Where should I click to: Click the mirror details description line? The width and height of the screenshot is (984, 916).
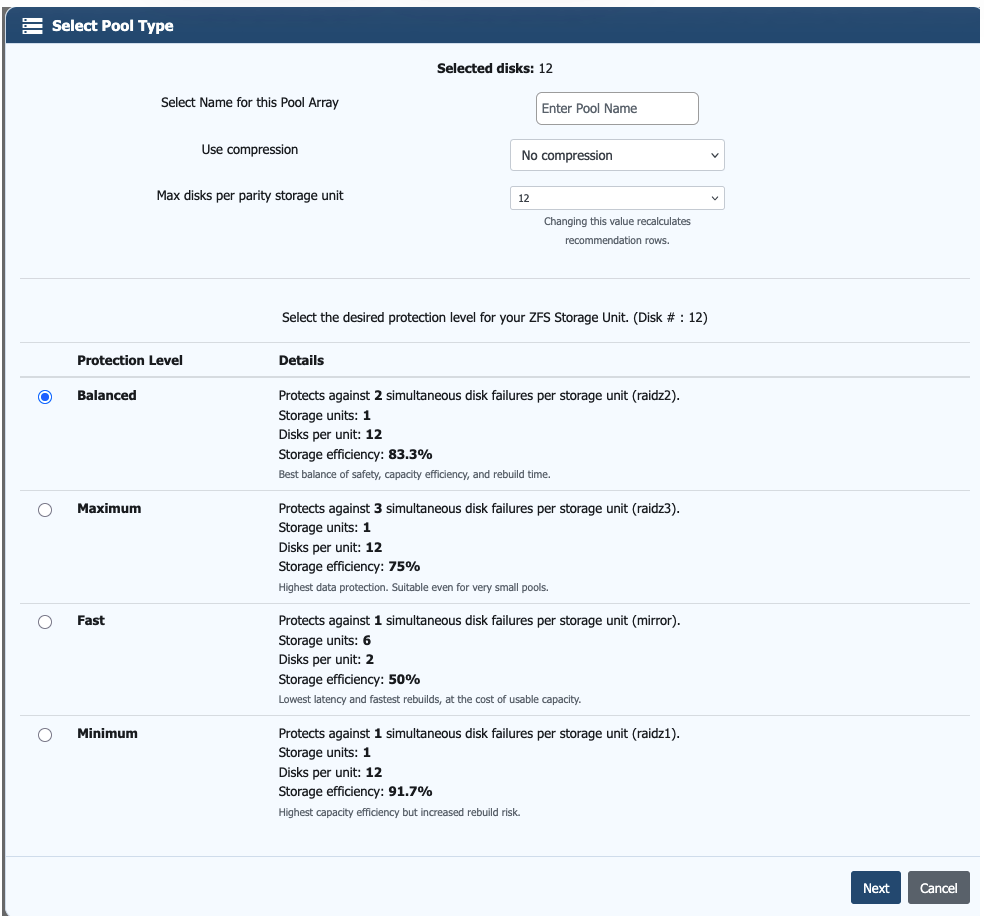pos(479,620)
